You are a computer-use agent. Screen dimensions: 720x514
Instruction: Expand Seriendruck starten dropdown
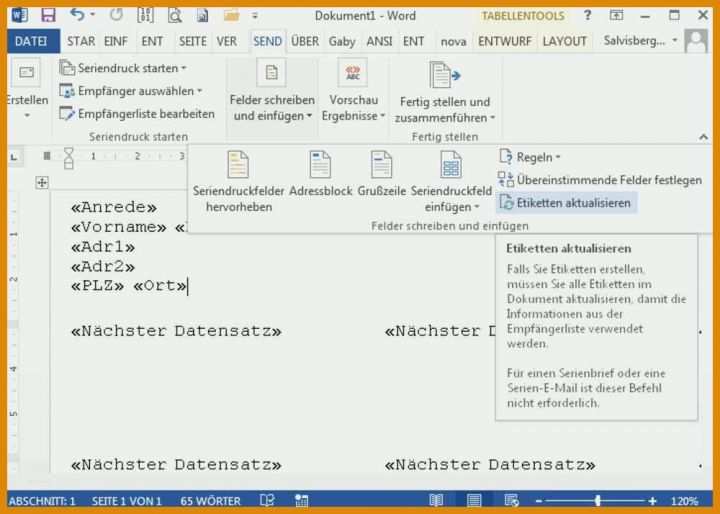(123, 68)
